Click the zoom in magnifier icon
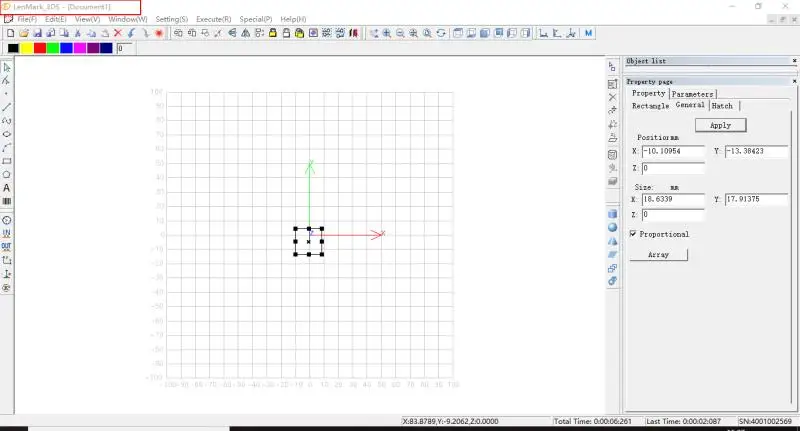 point(387,33)
